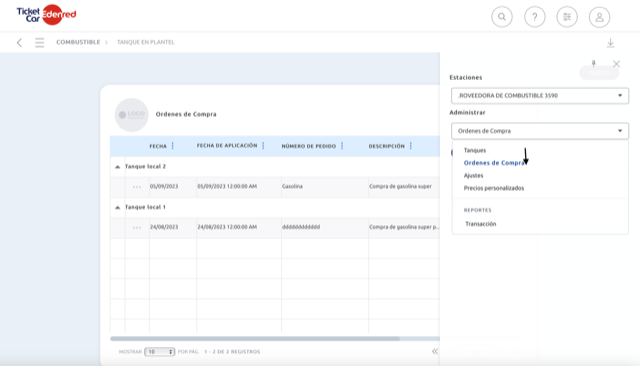This screenshot has height=366, width=640.
Task: Click the LOGO placeholder thumbnail
Action: point(131,115)
